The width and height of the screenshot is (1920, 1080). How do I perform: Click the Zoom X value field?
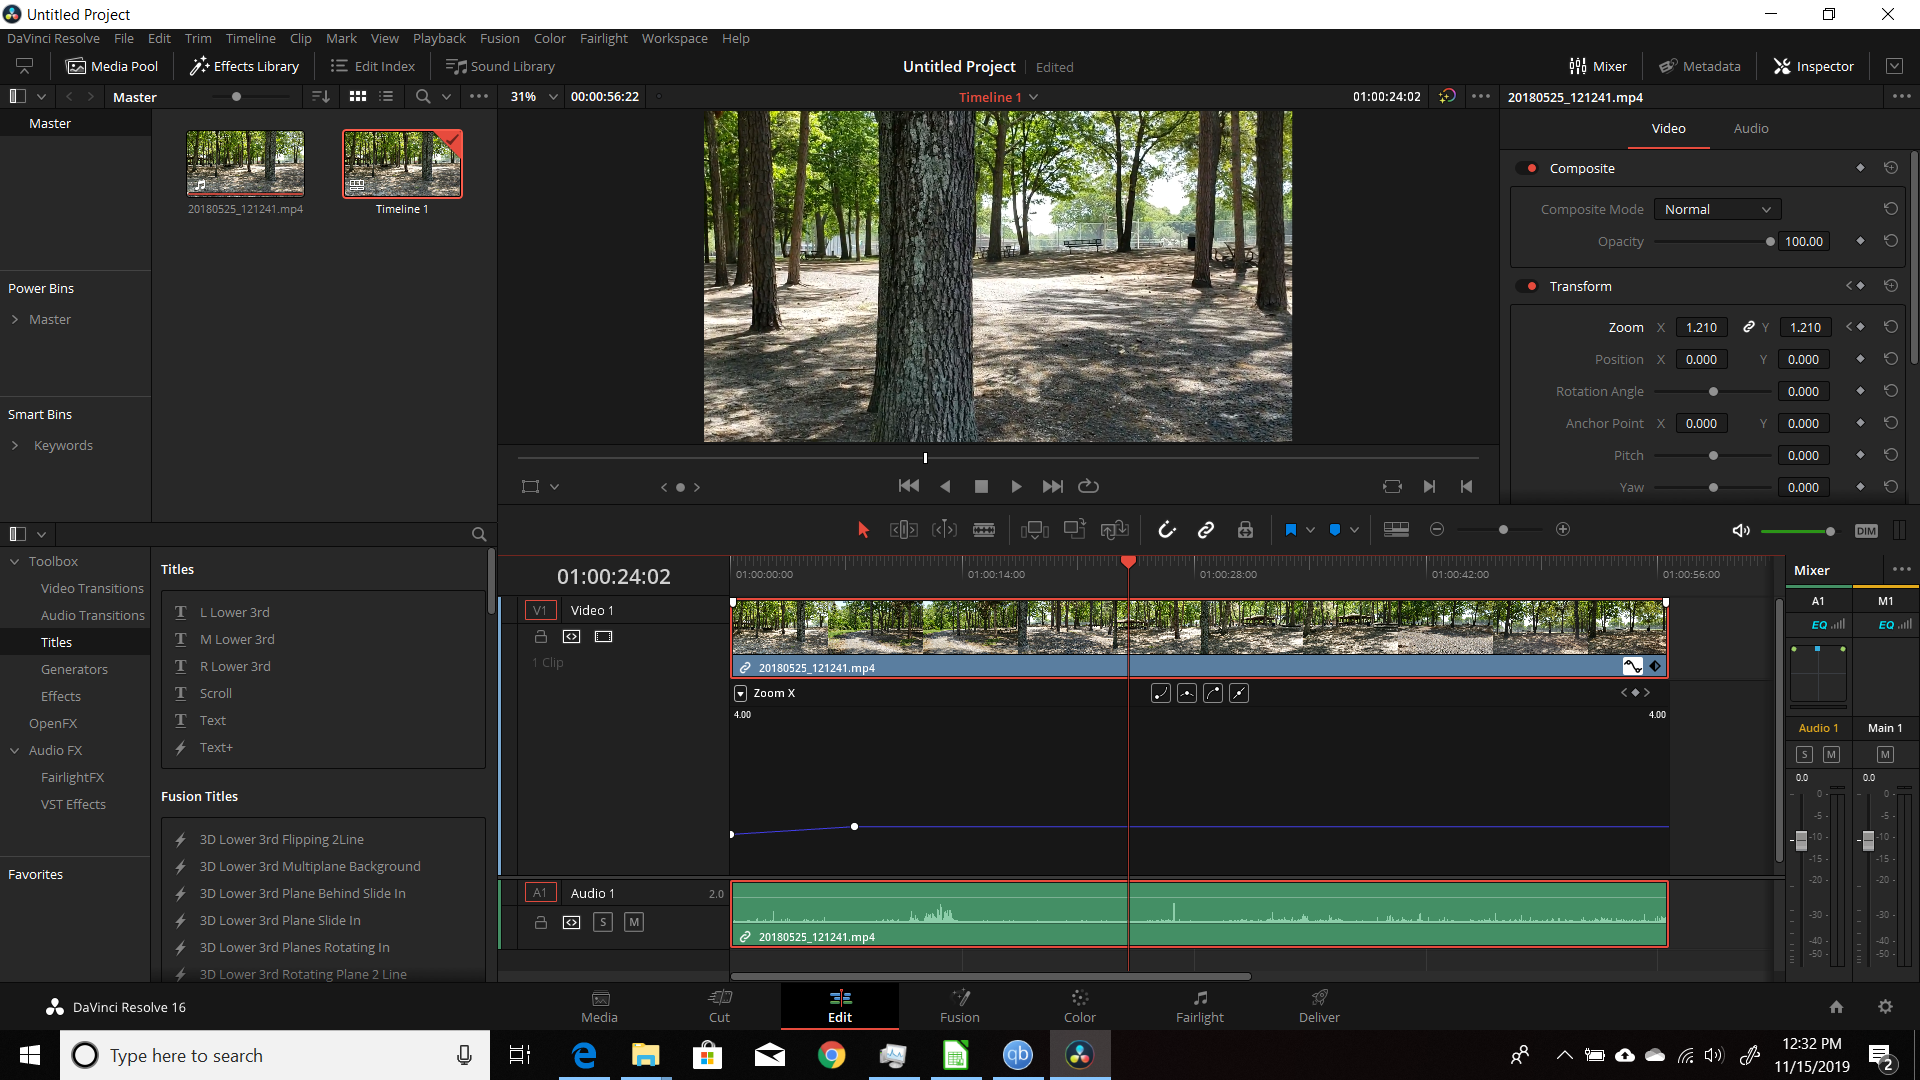[1701, 327]
